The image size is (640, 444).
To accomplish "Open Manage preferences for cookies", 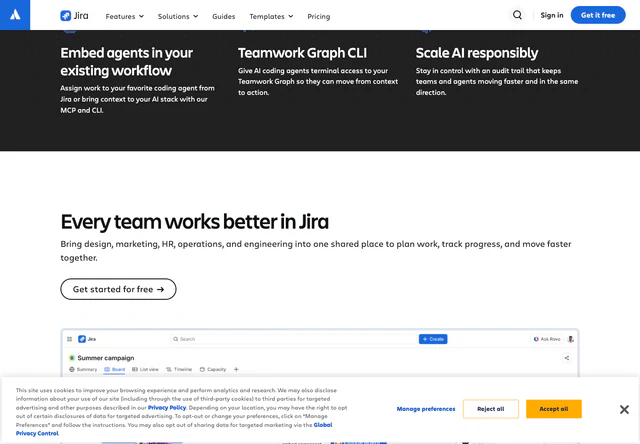I will pyautogui.click(x=426, y=409).
